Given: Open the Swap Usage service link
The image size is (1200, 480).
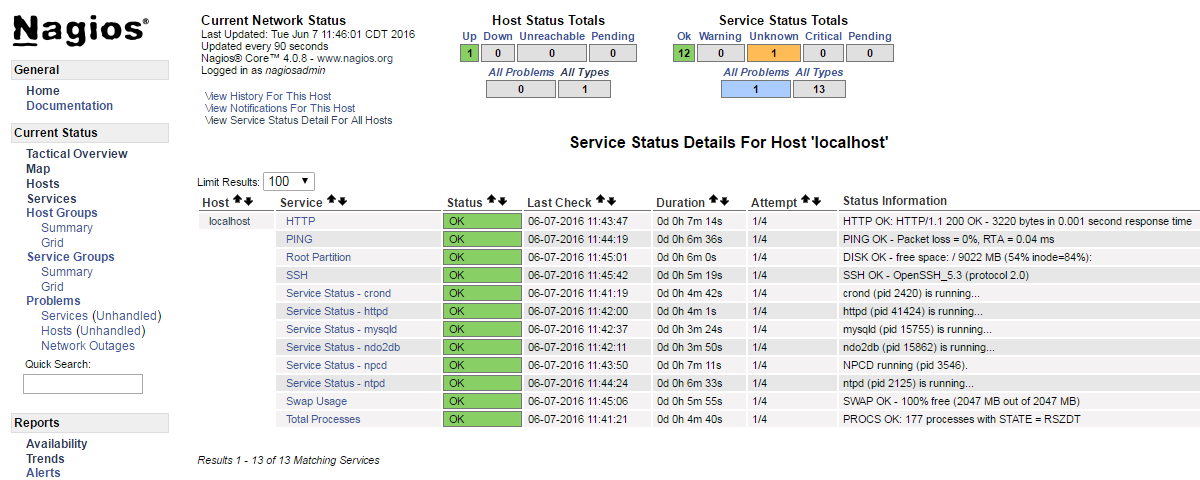Looking at the screenshot, I should (316, 401).
